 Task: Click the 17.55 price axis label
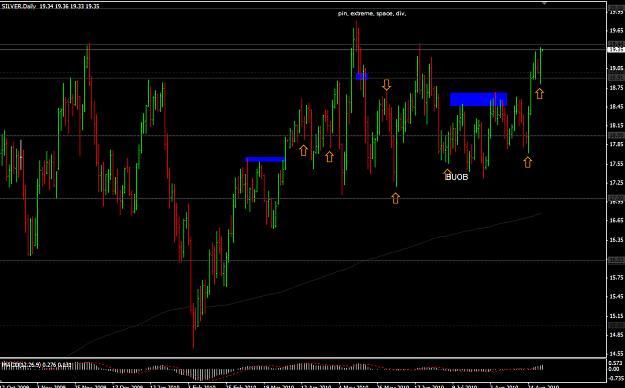616,163
